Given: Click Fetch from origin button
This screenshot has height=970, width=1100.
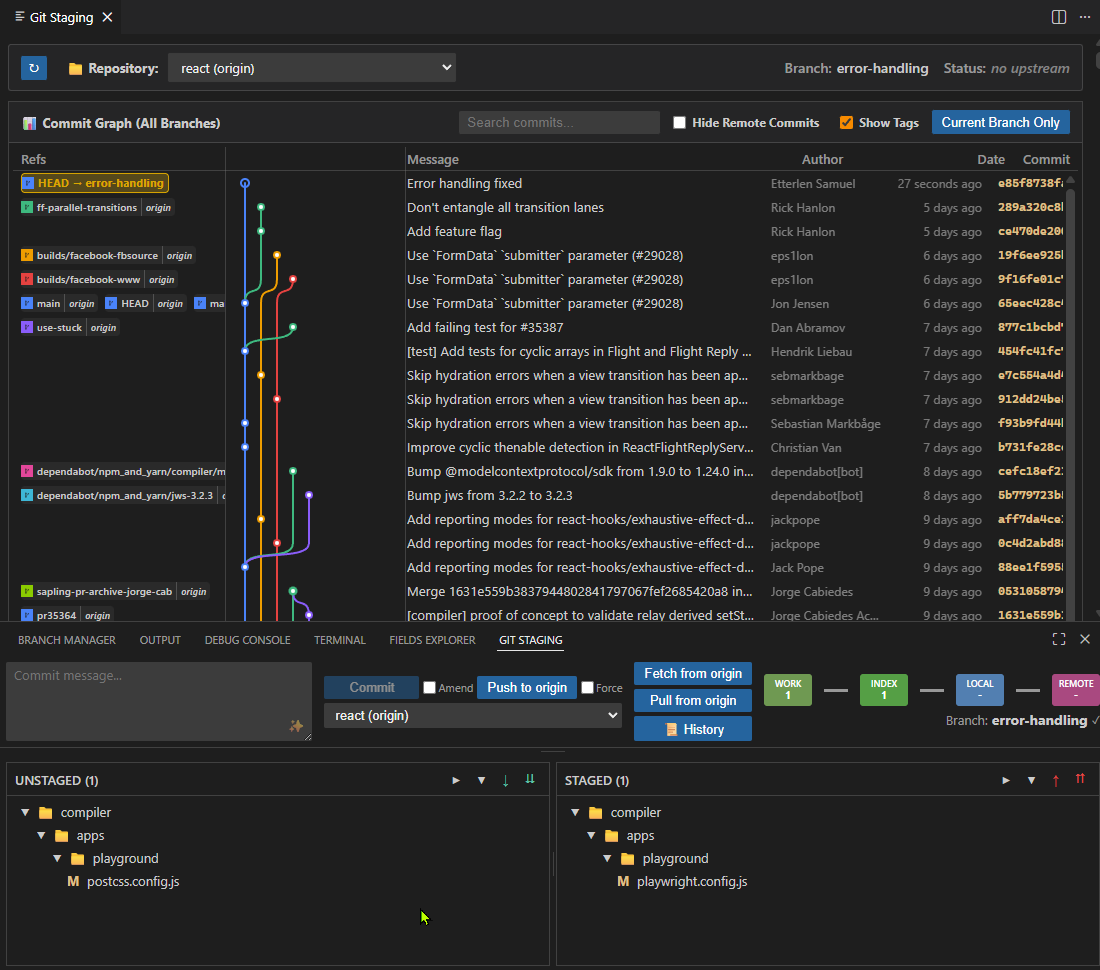Looking at the screenshot, I should 692,673.
